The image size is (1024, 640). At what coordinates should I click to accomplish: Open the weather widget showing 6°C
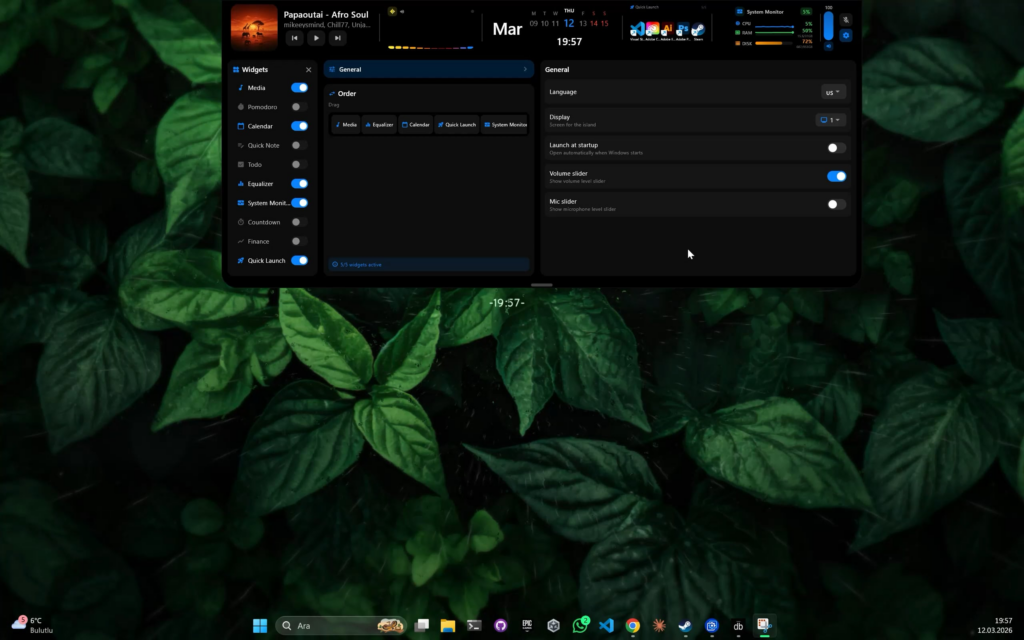click(x=32, y=625)
